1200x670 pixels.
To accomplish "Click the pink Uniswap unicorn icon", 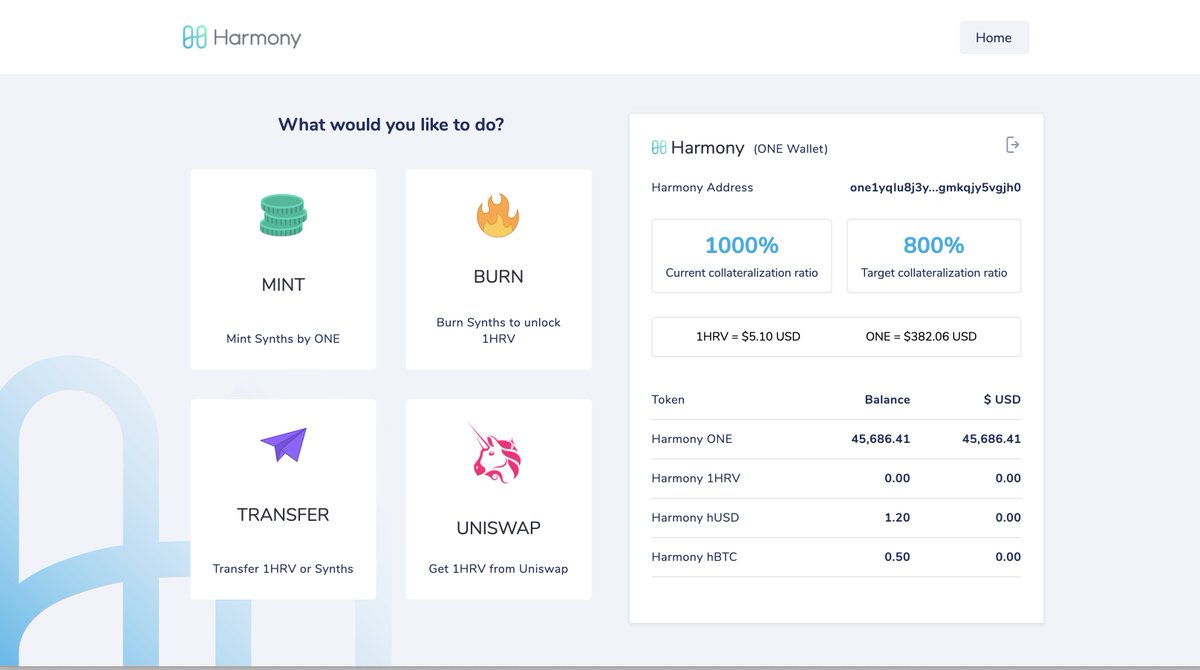I will coord(497,453).
